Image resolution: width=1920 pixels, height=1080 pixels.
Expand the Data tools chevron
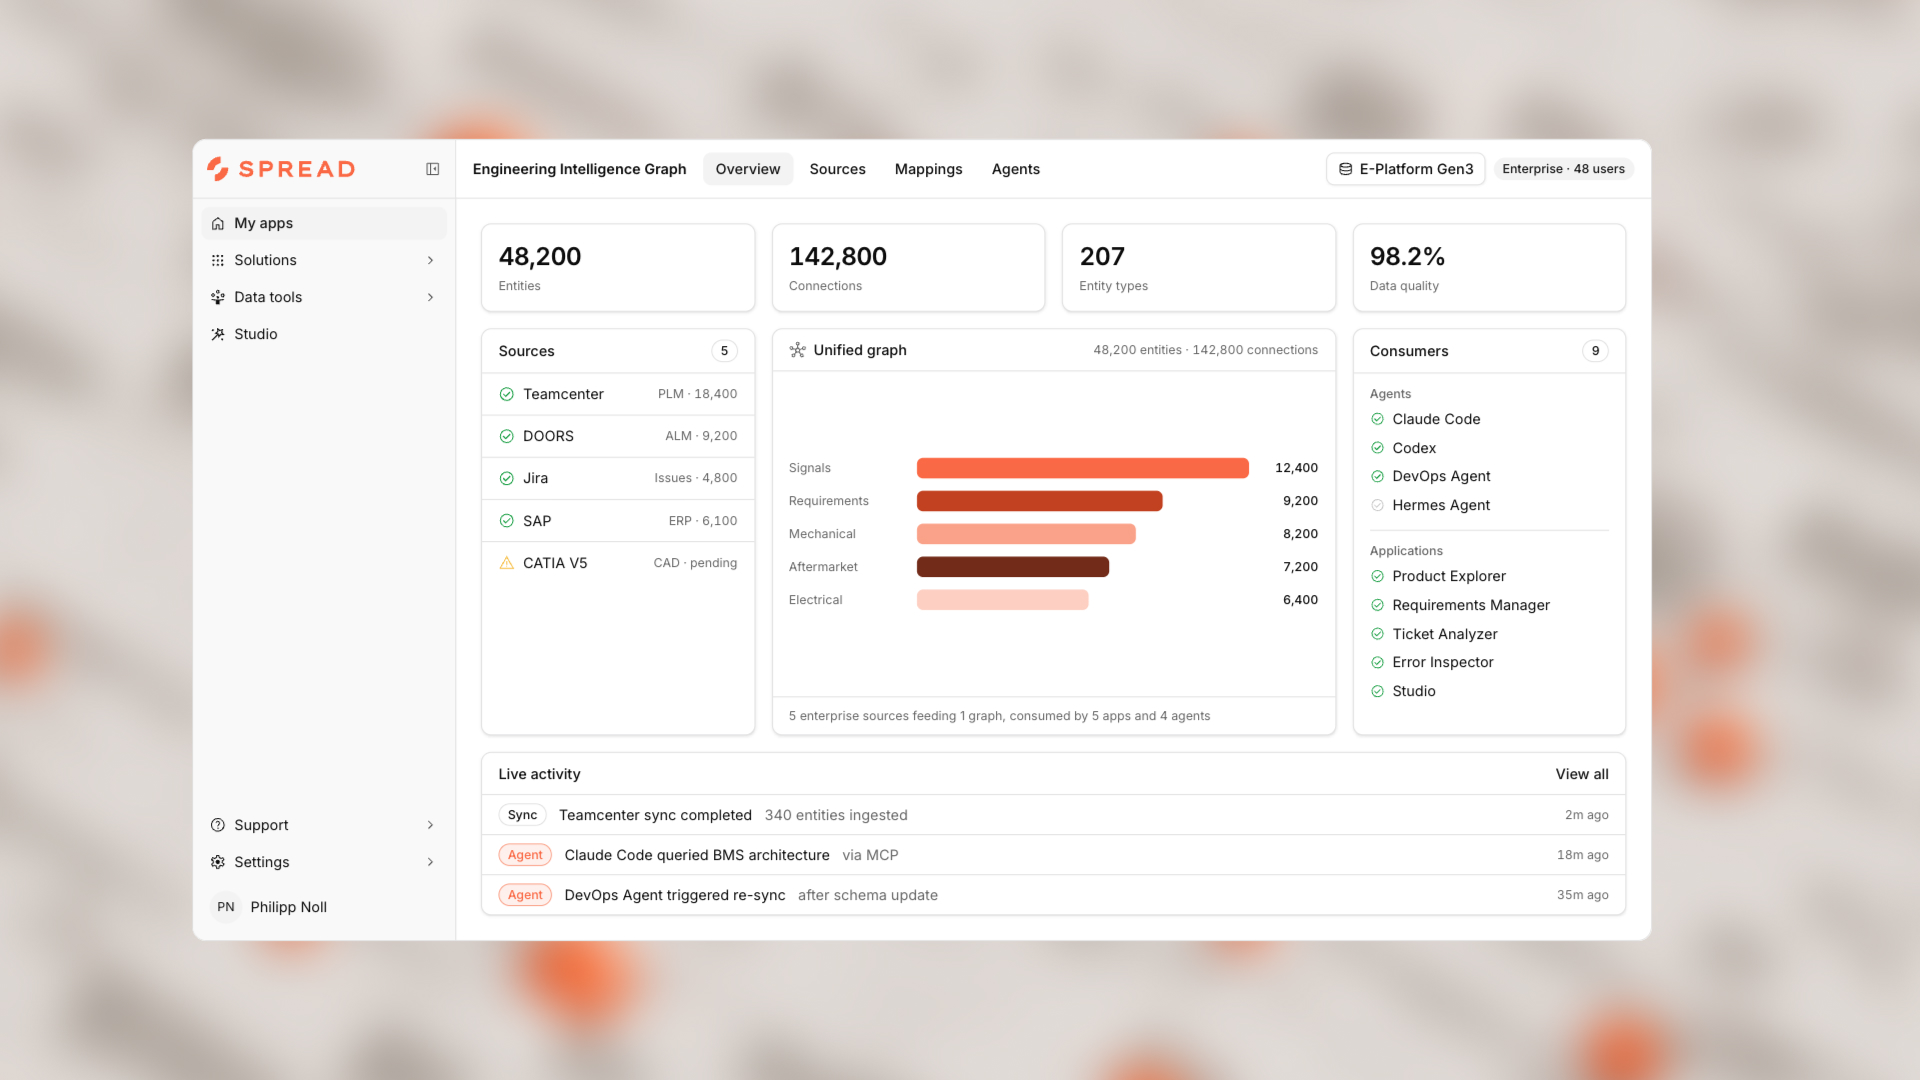431,297
